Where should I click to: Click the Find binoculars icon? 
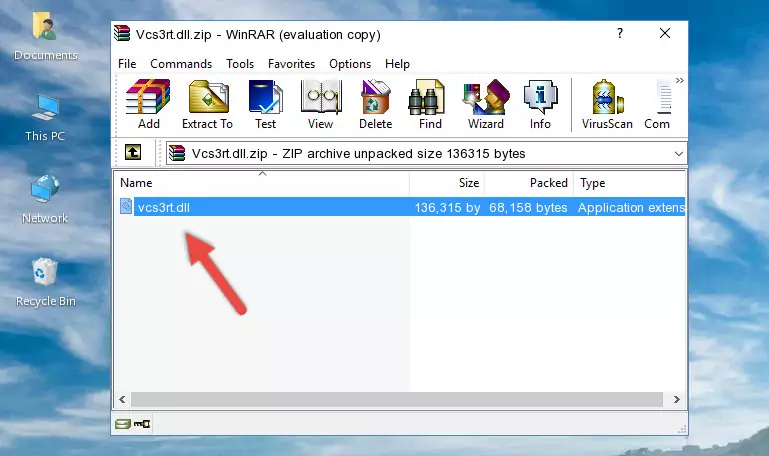click(x=430, y=104)
